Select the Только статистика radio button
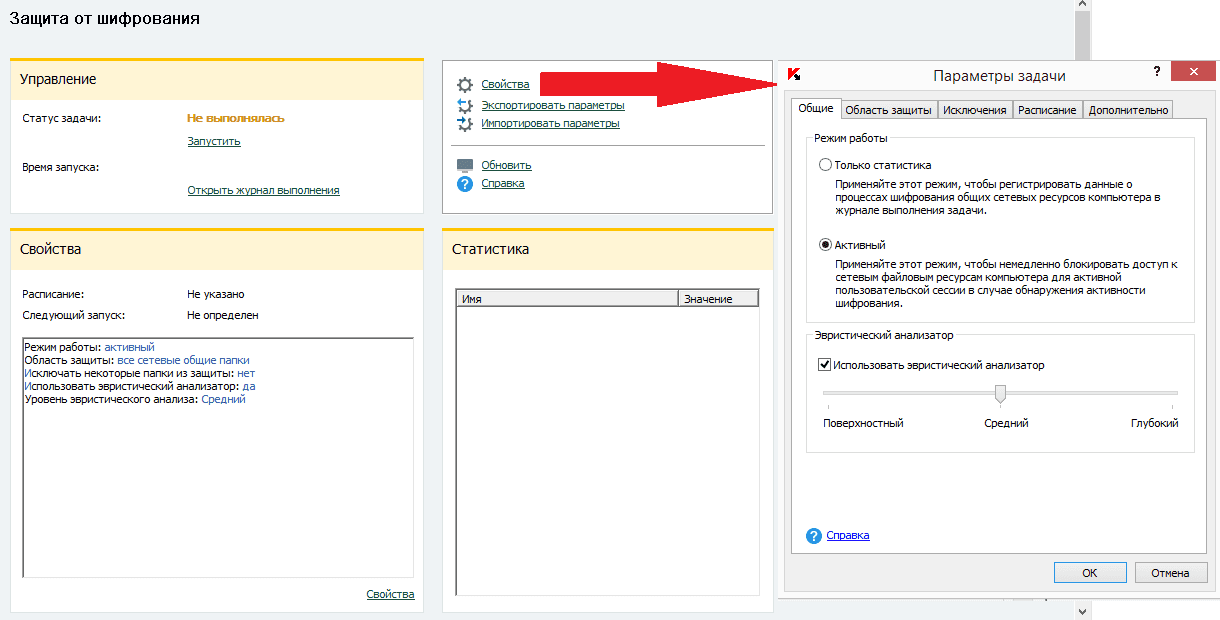The image size is (1220, 620). tap(825, 165)
